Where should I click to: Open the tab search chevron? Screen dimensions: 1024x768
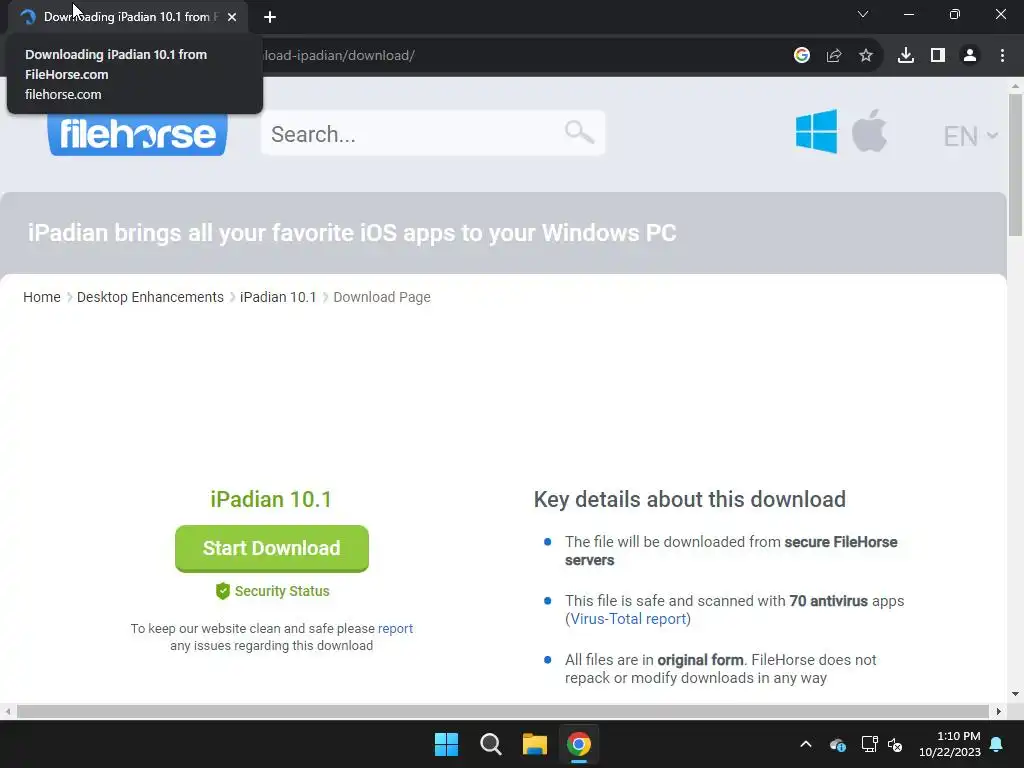[863, 14]
